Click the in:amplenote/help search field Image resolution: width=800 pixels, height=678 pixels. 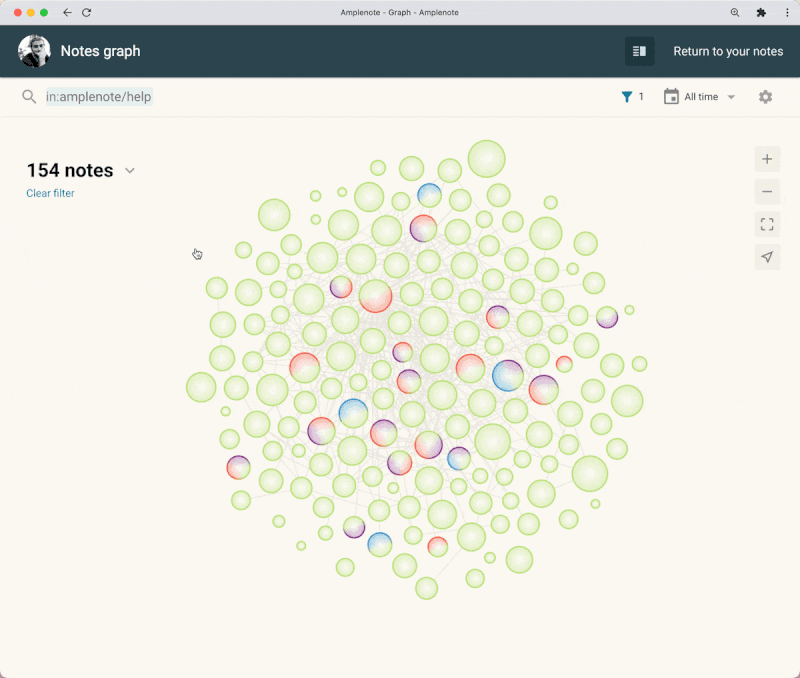[x=99, y=97]
